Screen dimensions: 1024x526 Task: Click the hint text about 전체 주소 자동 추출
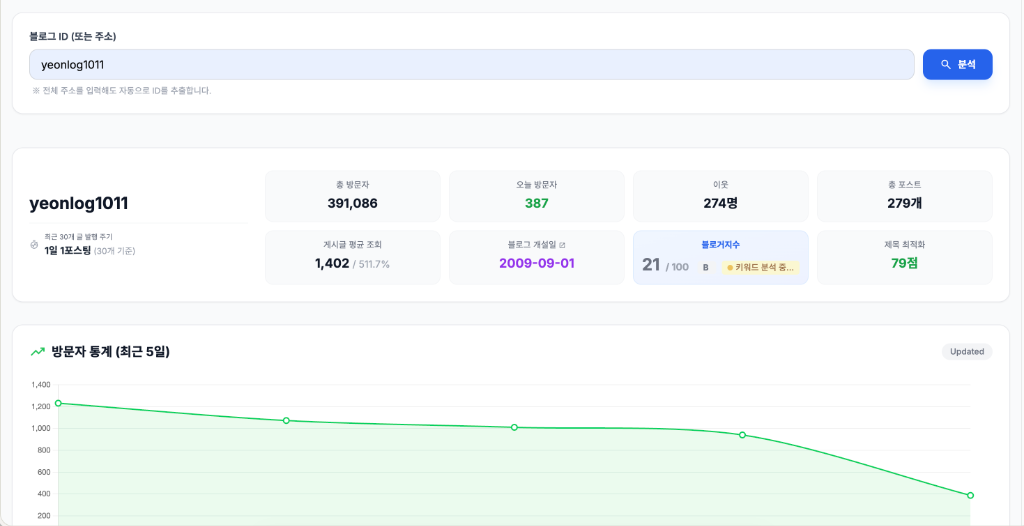121,91
